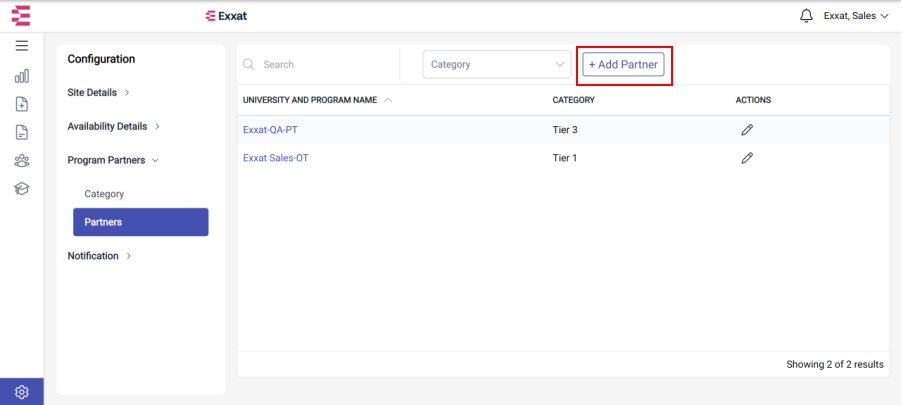The image size is (902, 405).
Task: Click the graduation cap sidebar icon
Action: point(22,189)
